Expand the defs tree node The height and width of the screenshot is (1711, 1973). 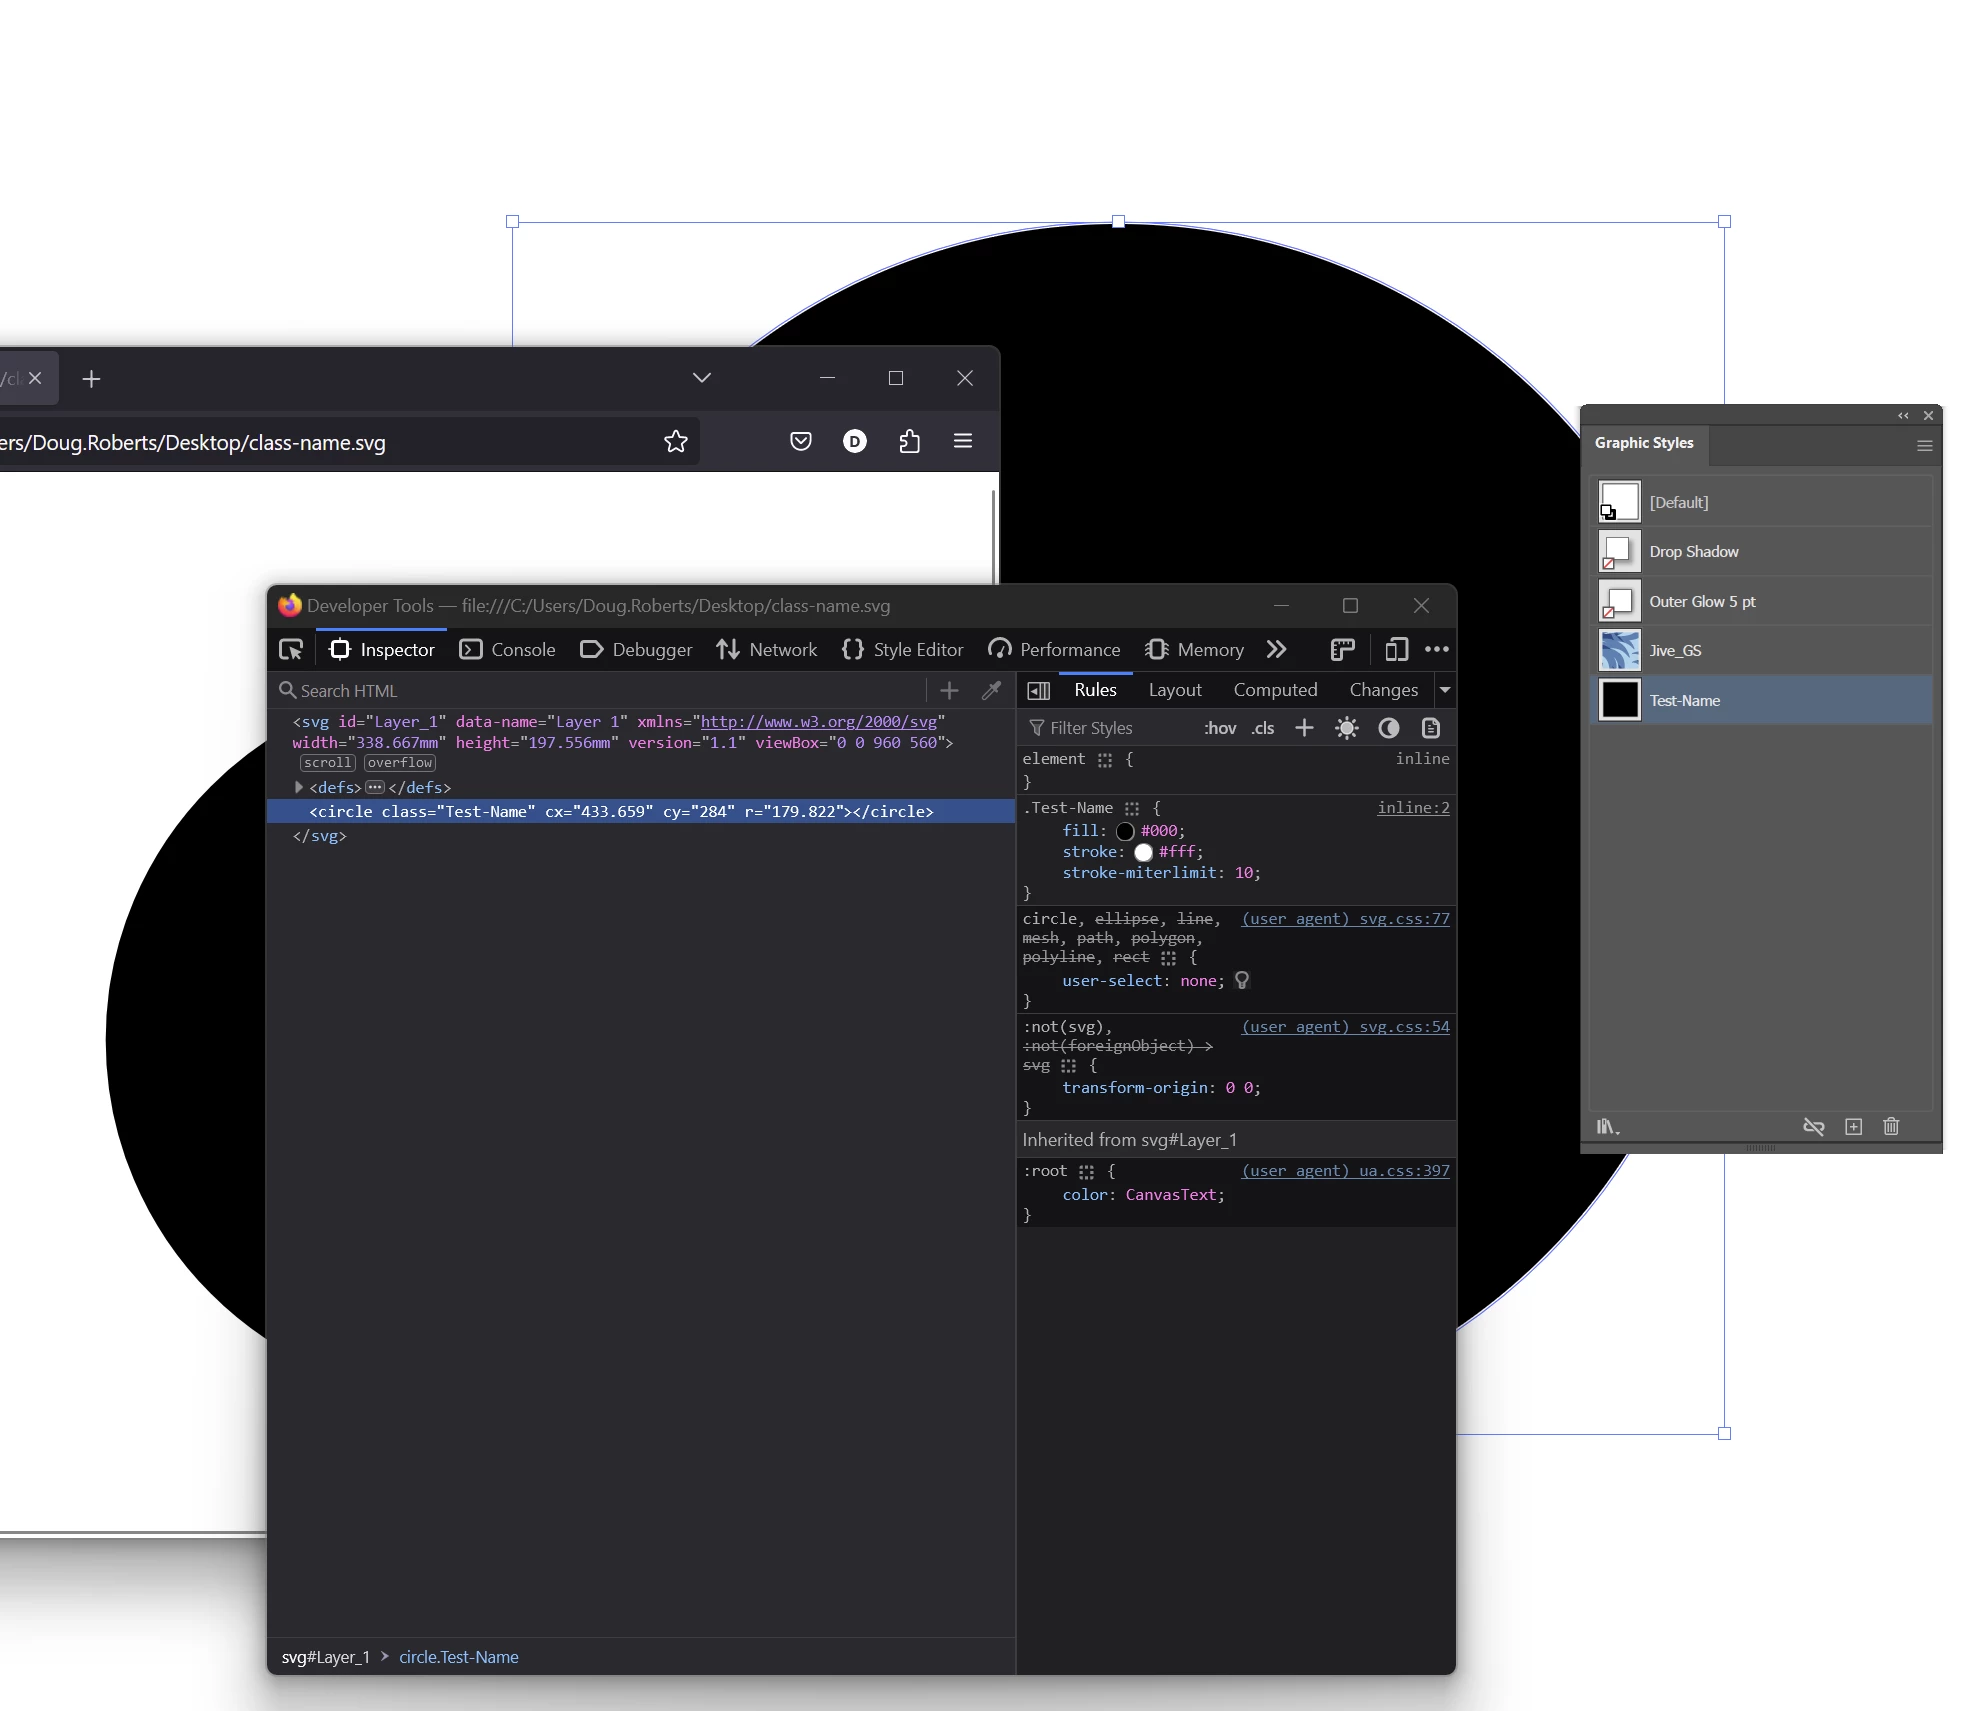[298, 787]
